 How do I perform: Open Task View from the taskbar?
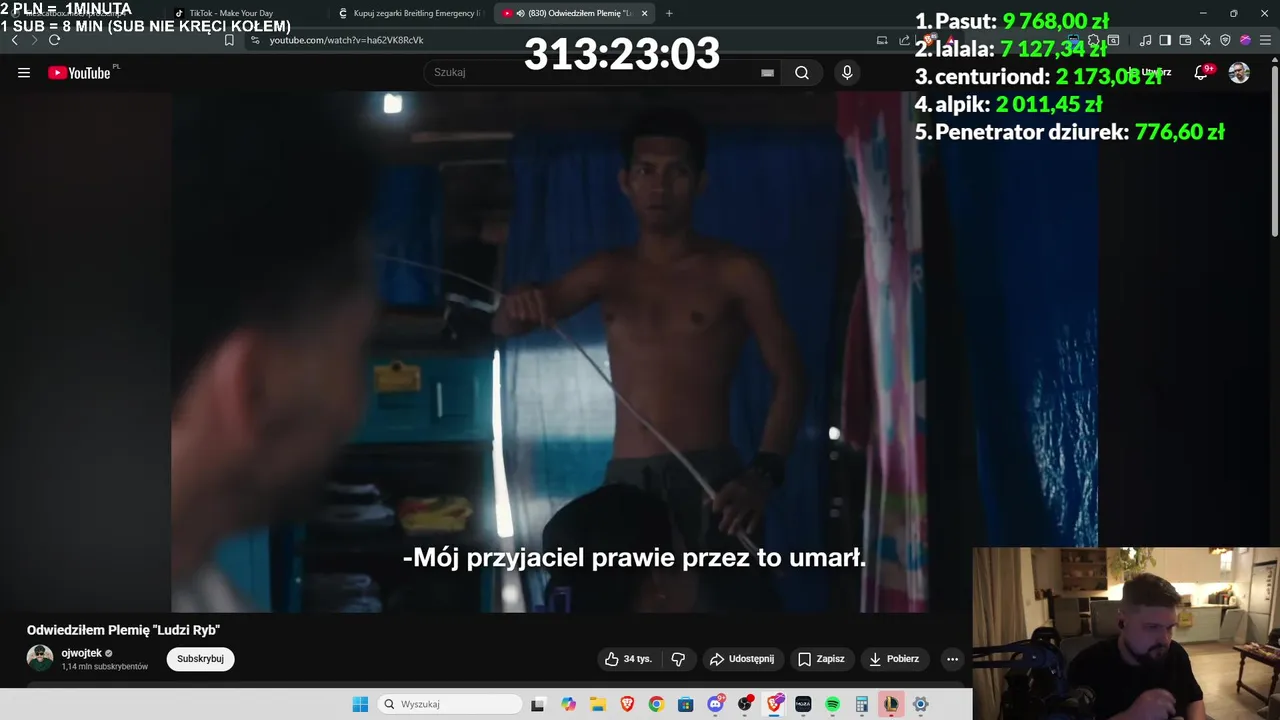pyautogui.click(x=538, y=704)
